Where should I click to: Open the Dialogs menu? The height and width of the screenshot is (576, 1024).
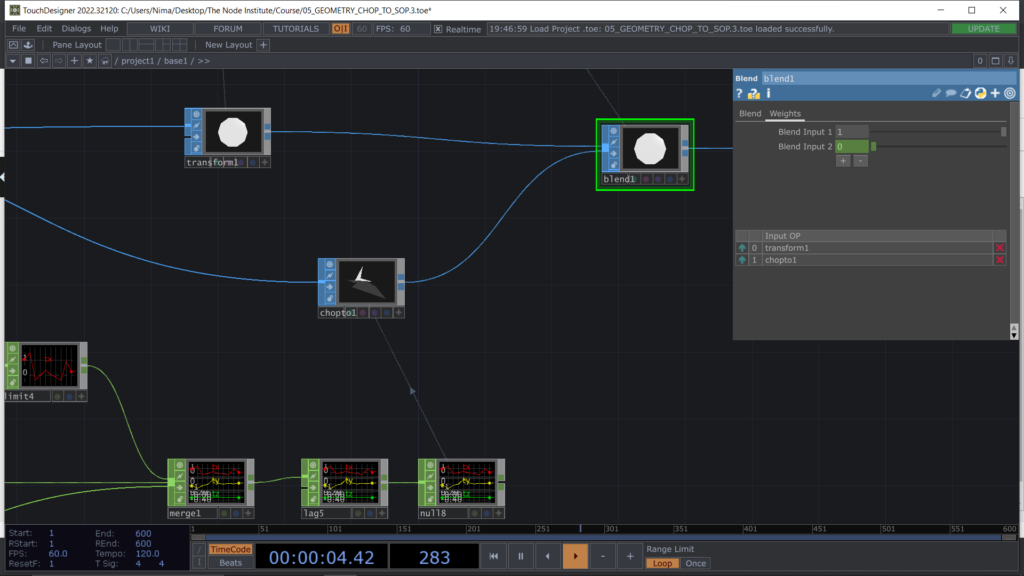(x=76, y=29)
